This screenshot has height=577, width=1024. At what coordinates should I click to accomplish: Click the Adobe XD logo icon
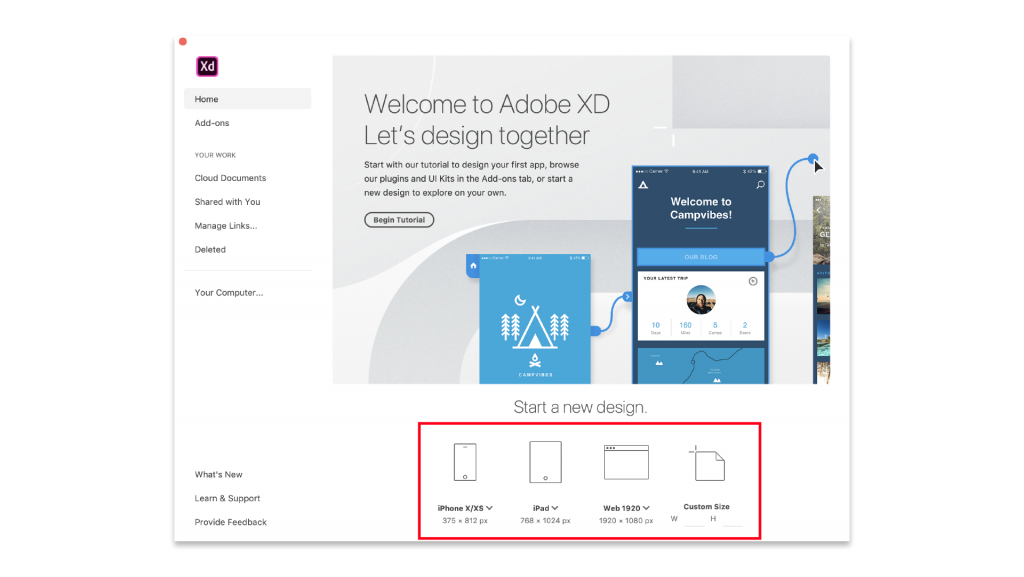207,67
